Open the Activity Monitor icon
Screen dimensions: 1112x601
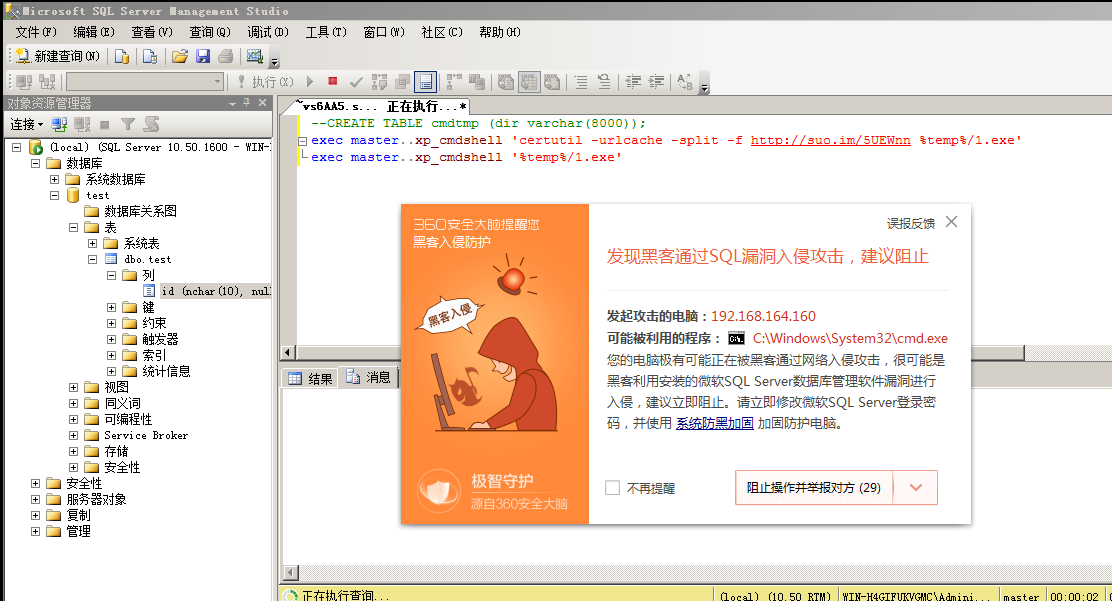point(254,56)
